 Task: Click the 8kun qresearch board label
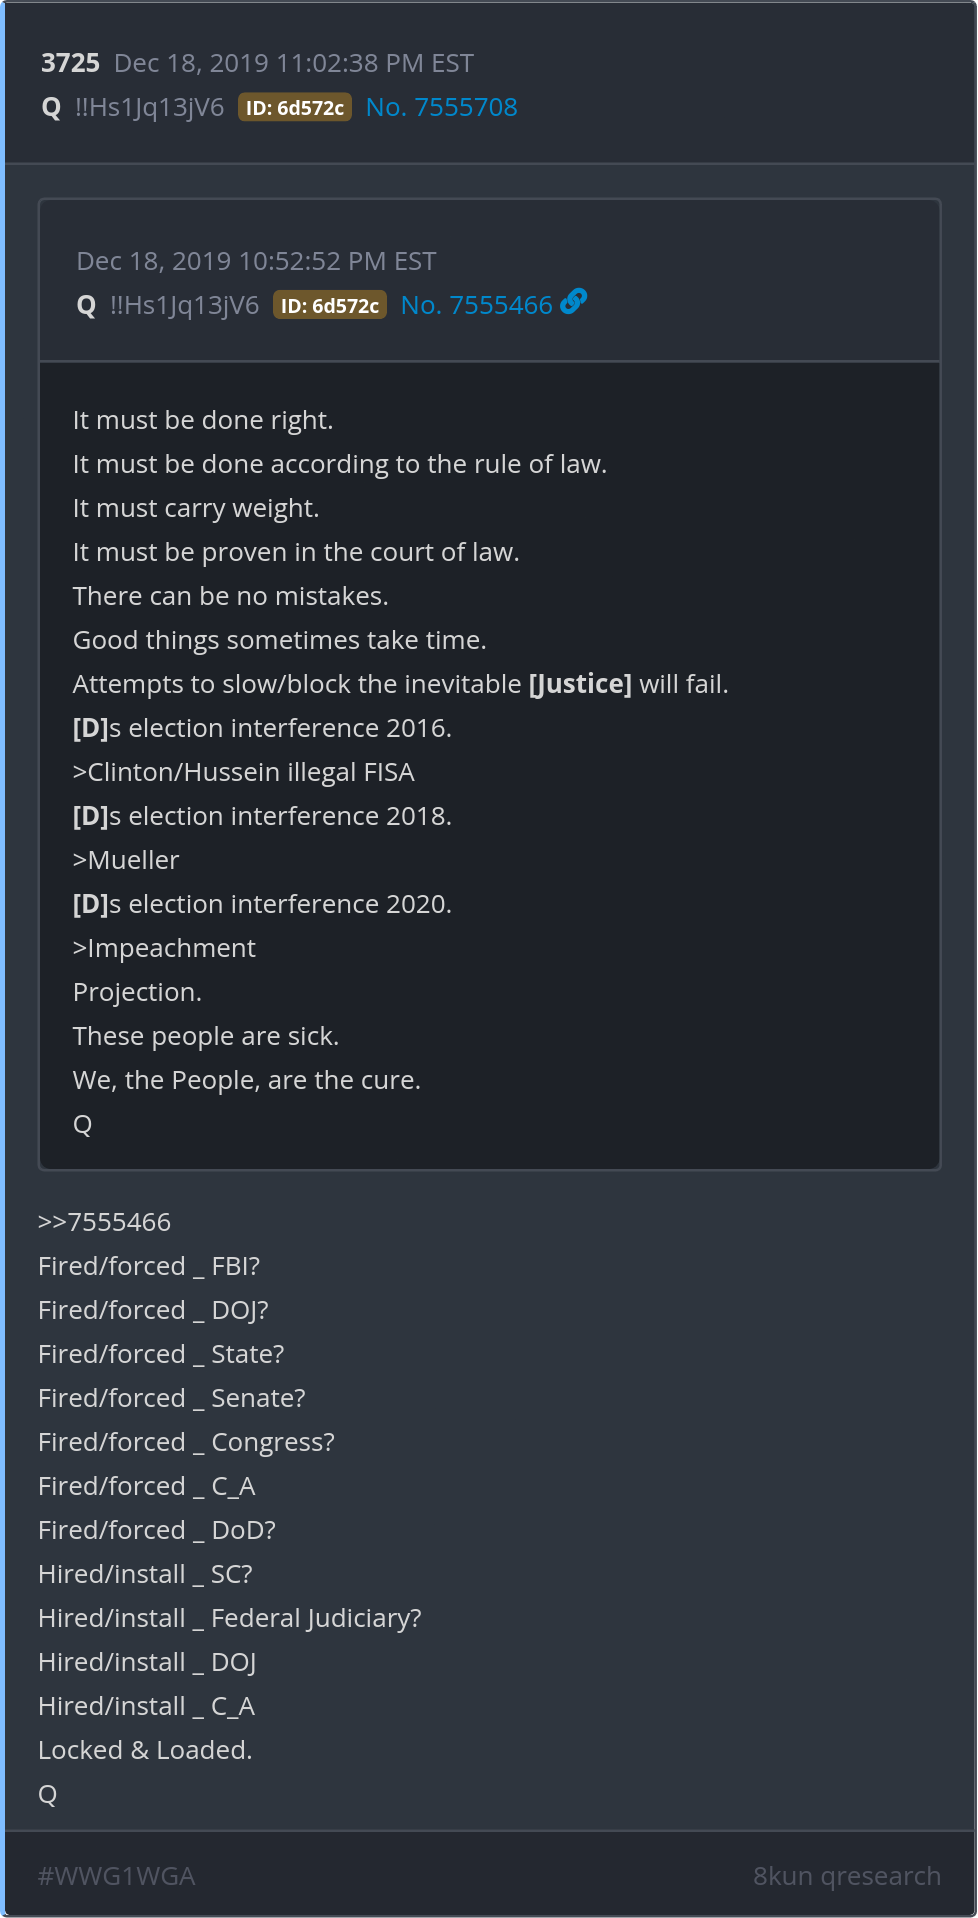tap(846, 1876)
